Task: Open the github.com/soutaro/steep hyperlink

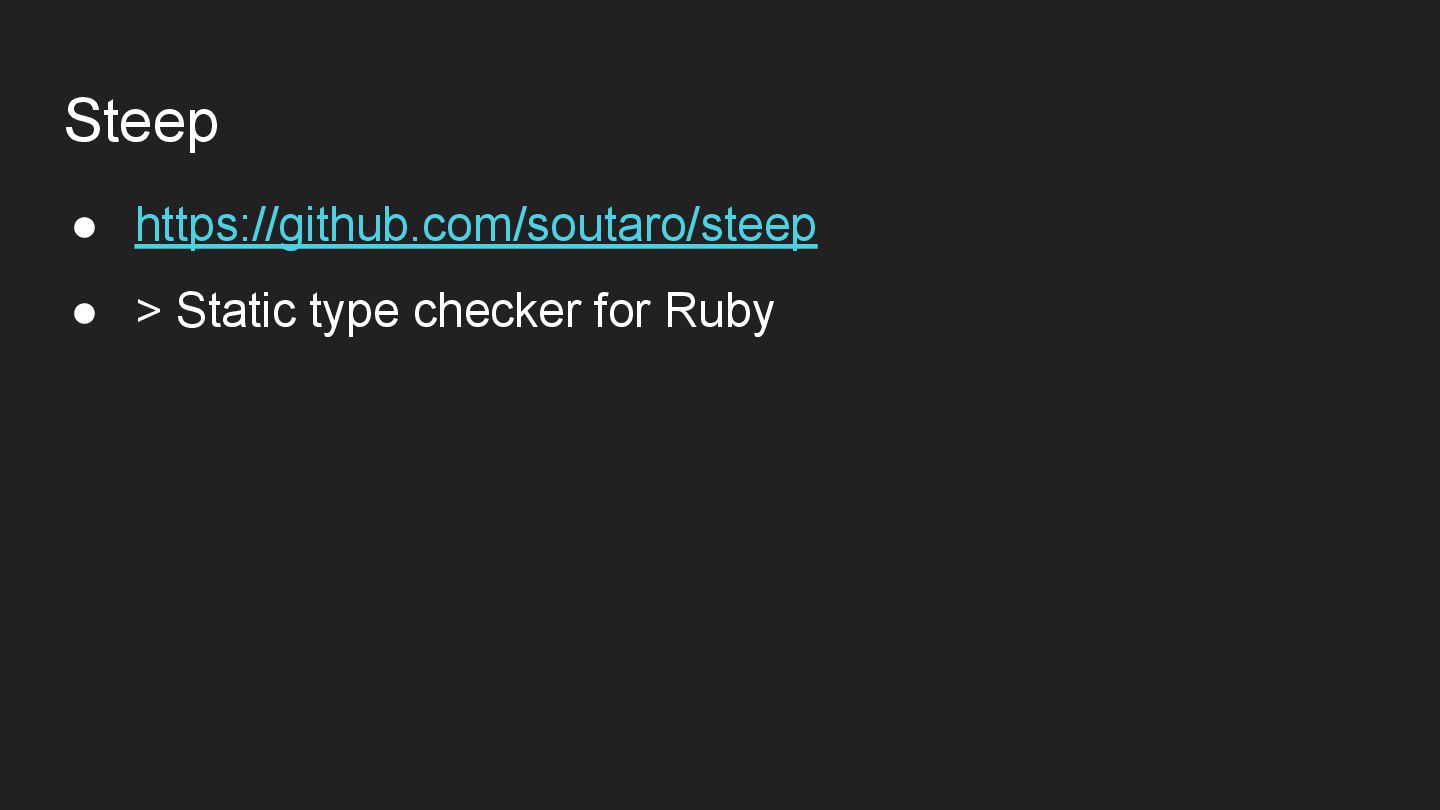Action: (476, 224)
